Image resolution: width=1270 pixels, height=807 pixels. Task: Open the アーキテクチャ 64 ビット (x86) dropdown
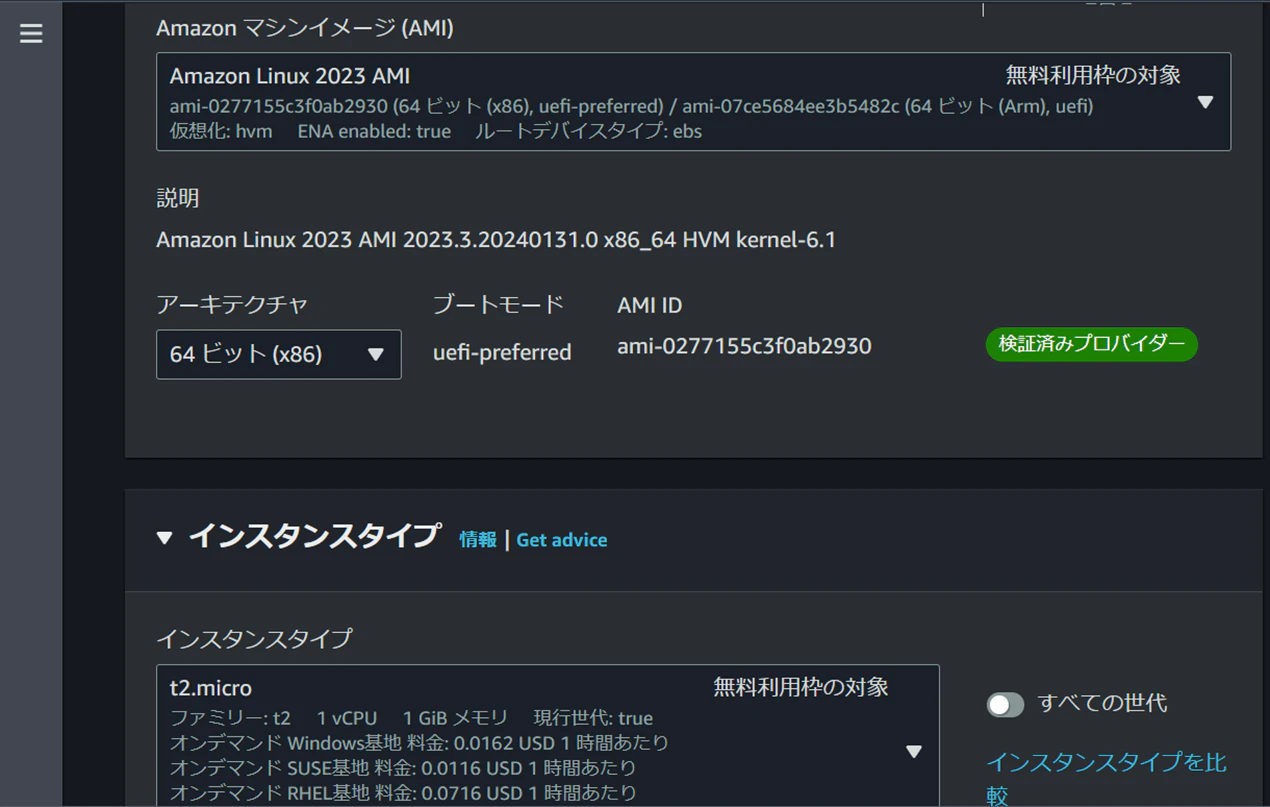(278, 354)
